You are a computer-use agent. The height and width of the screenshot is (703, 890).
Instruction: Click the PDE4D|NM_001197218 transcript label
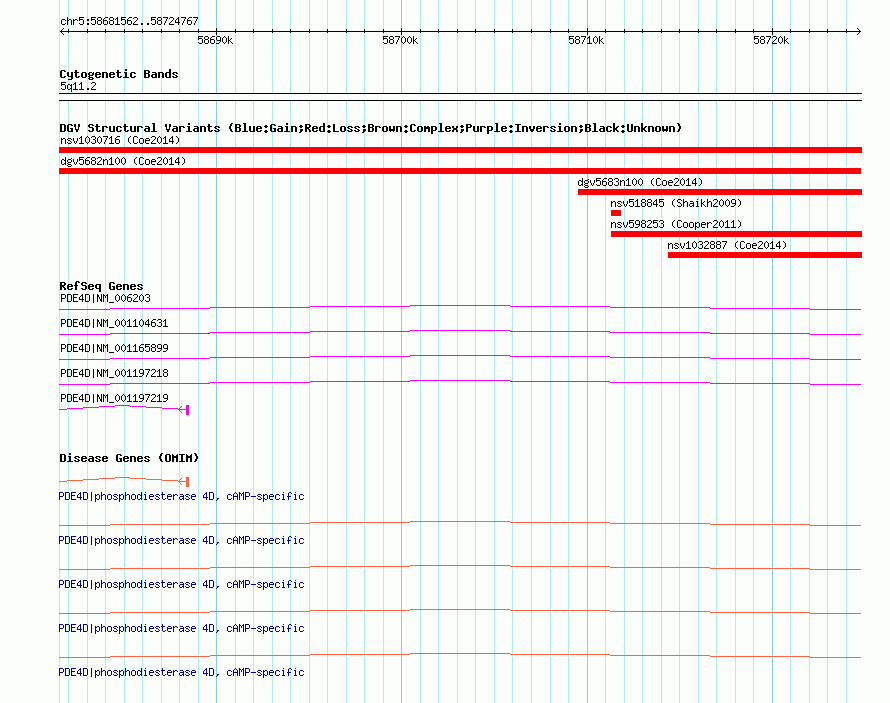click(114, 373)
